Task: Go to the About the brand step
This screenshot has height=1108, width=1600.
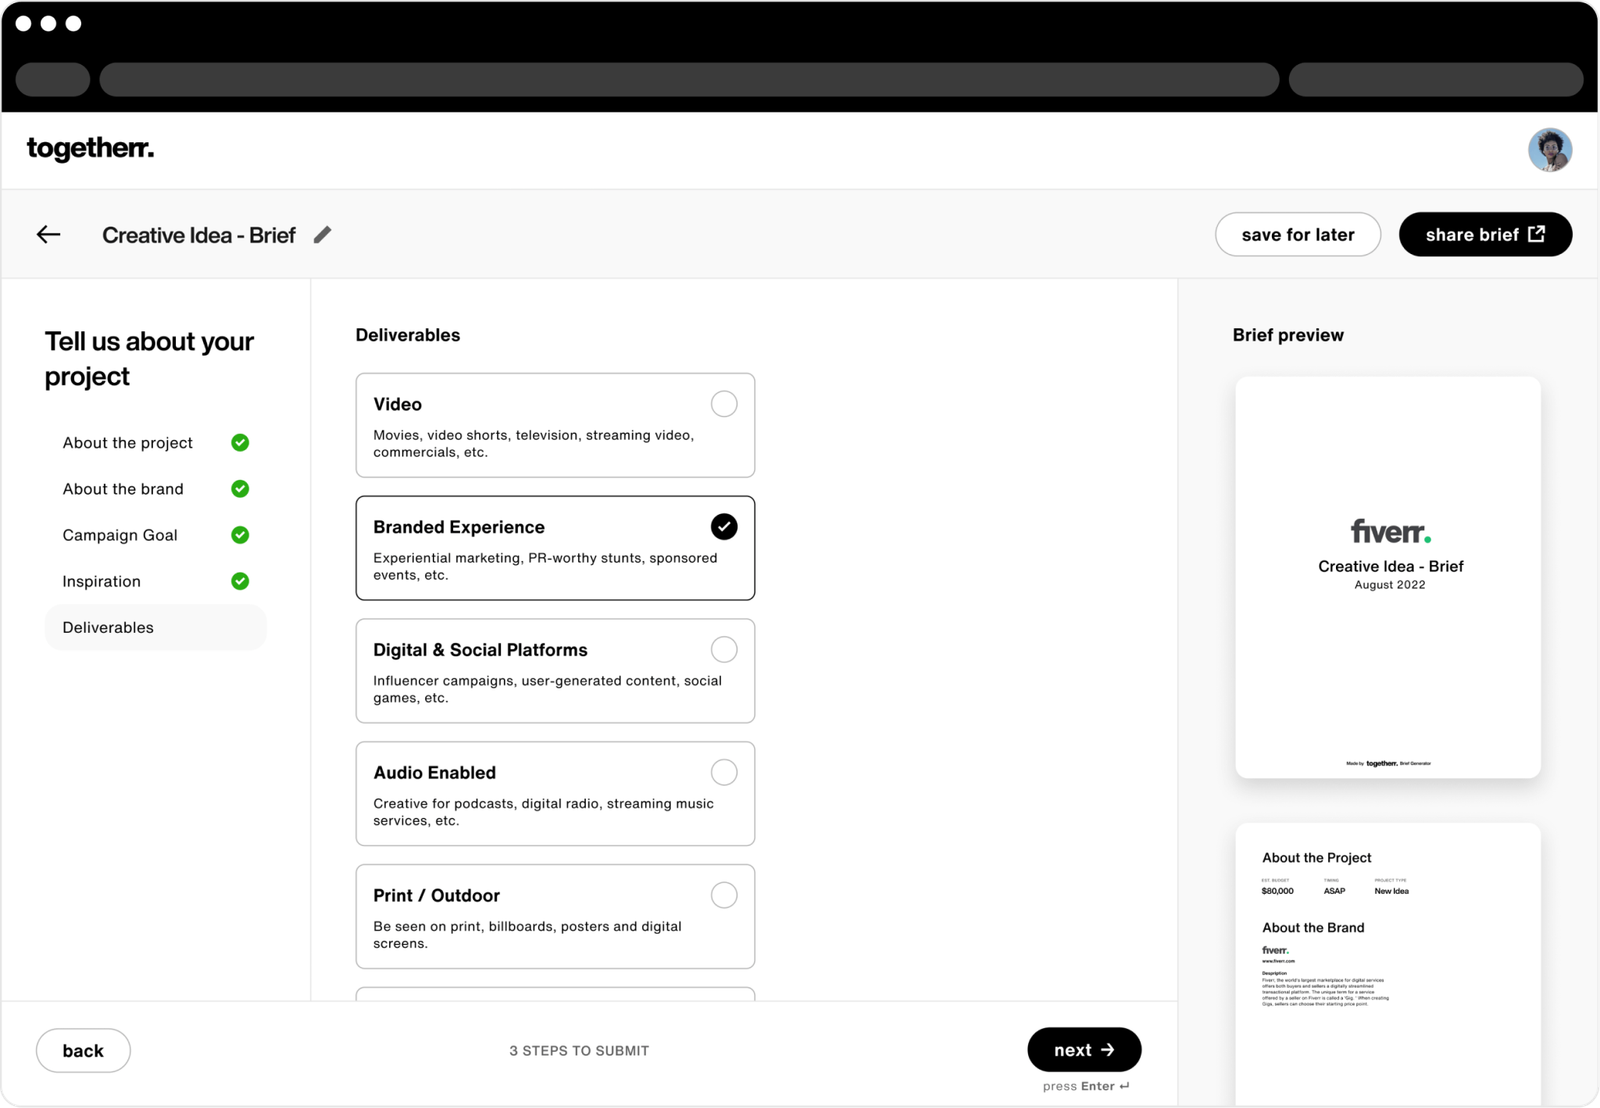Action: click(123, 489)
